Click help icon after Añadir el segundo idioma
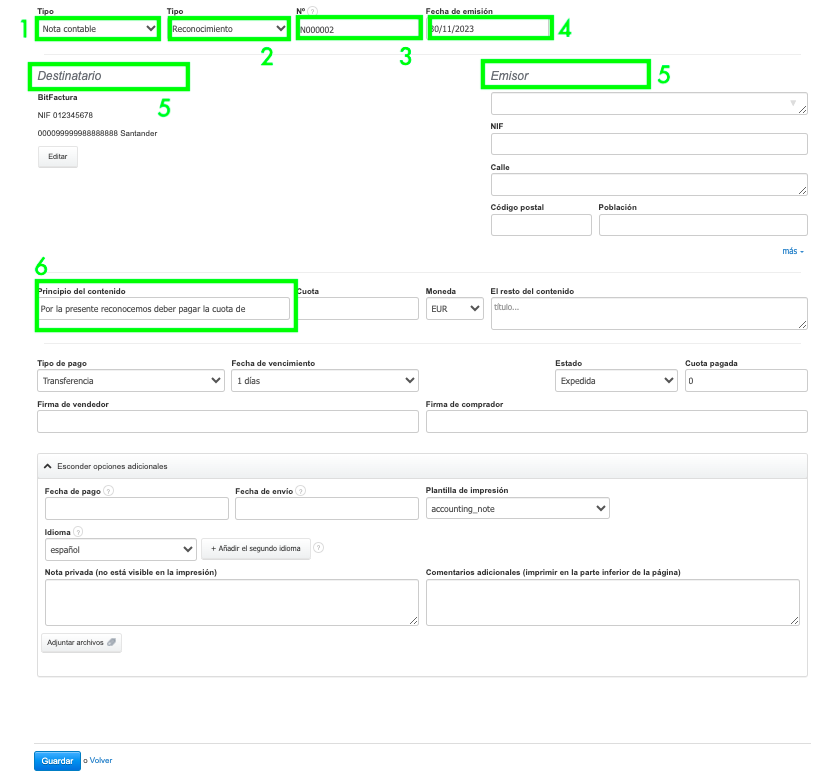828x771 pixels. (319, 548)
